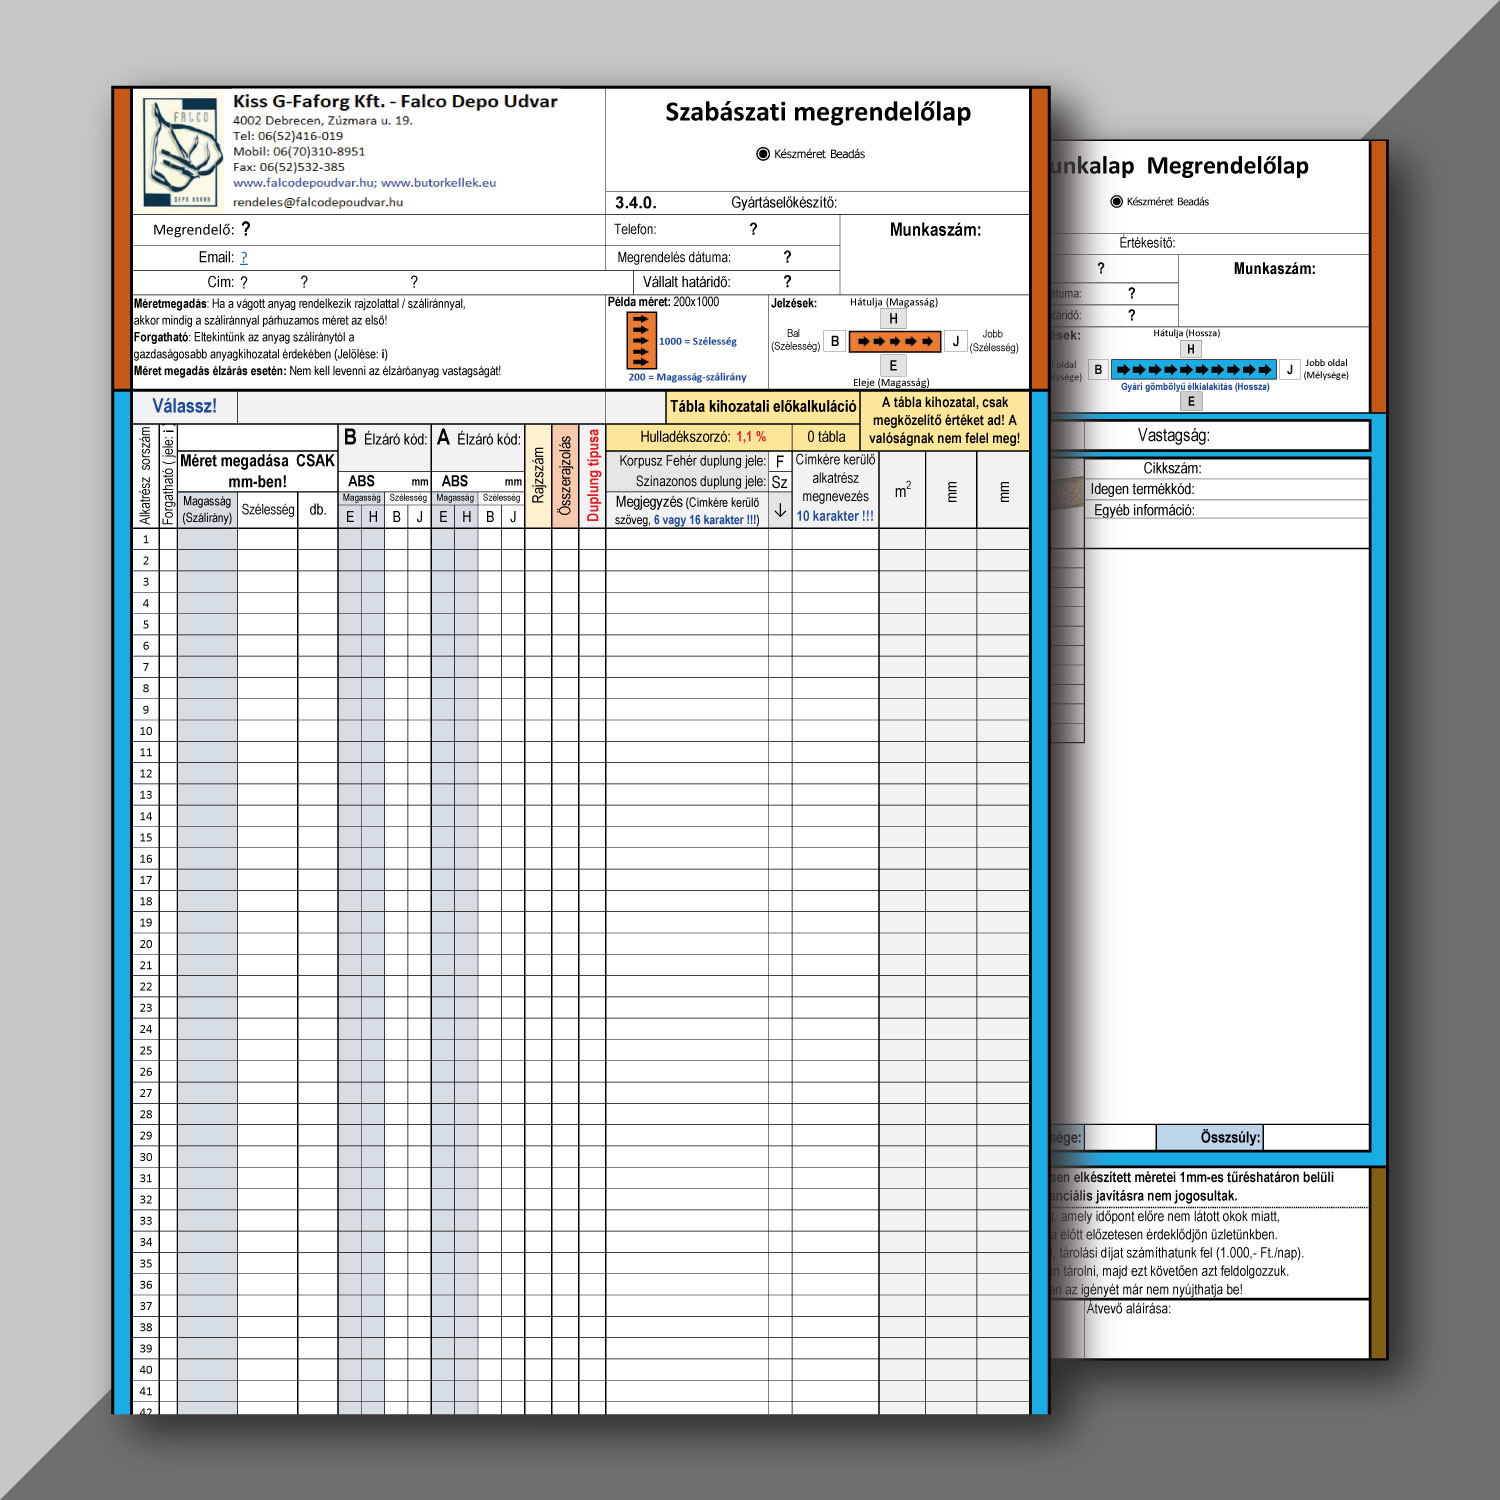The image size is (1500, 1500).
Task: Click the rendeles@falcodepoudvar.hu email address
Action: point(318,202)
